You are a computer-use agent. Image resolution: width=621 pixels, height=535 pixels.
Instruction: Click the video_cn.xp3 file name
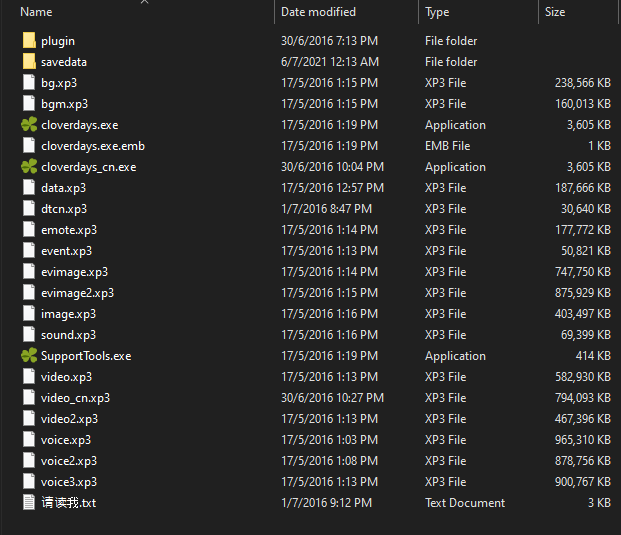75,398
